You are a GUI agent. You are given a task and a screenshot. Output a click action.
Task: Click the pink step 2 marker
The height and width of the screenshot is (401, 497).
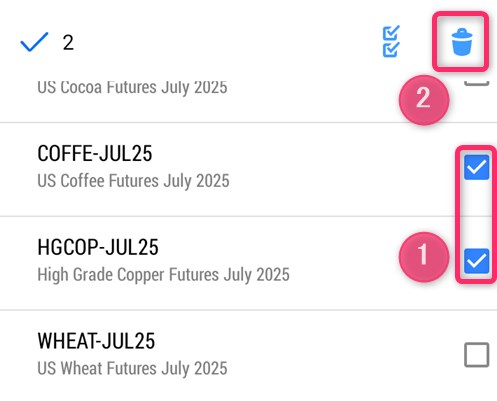point(424,100)
